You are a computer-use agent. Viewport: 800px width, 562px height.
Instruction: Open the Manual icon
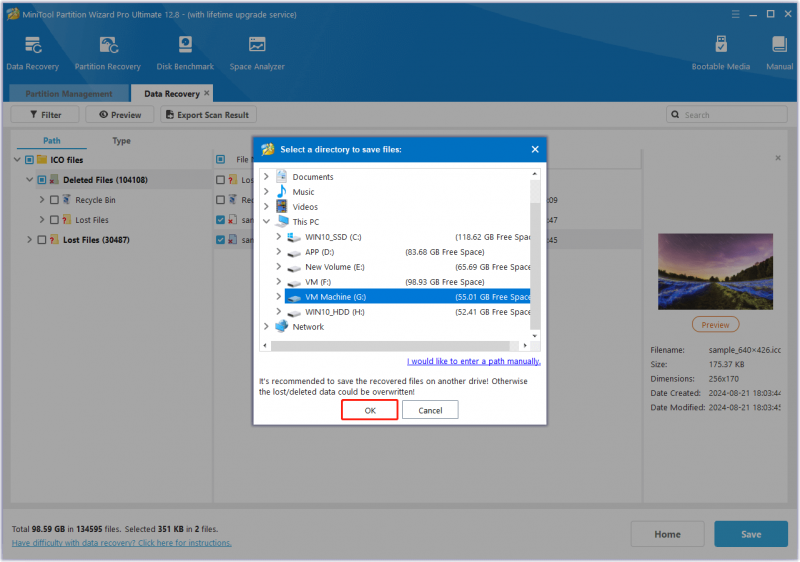[779, 45]
